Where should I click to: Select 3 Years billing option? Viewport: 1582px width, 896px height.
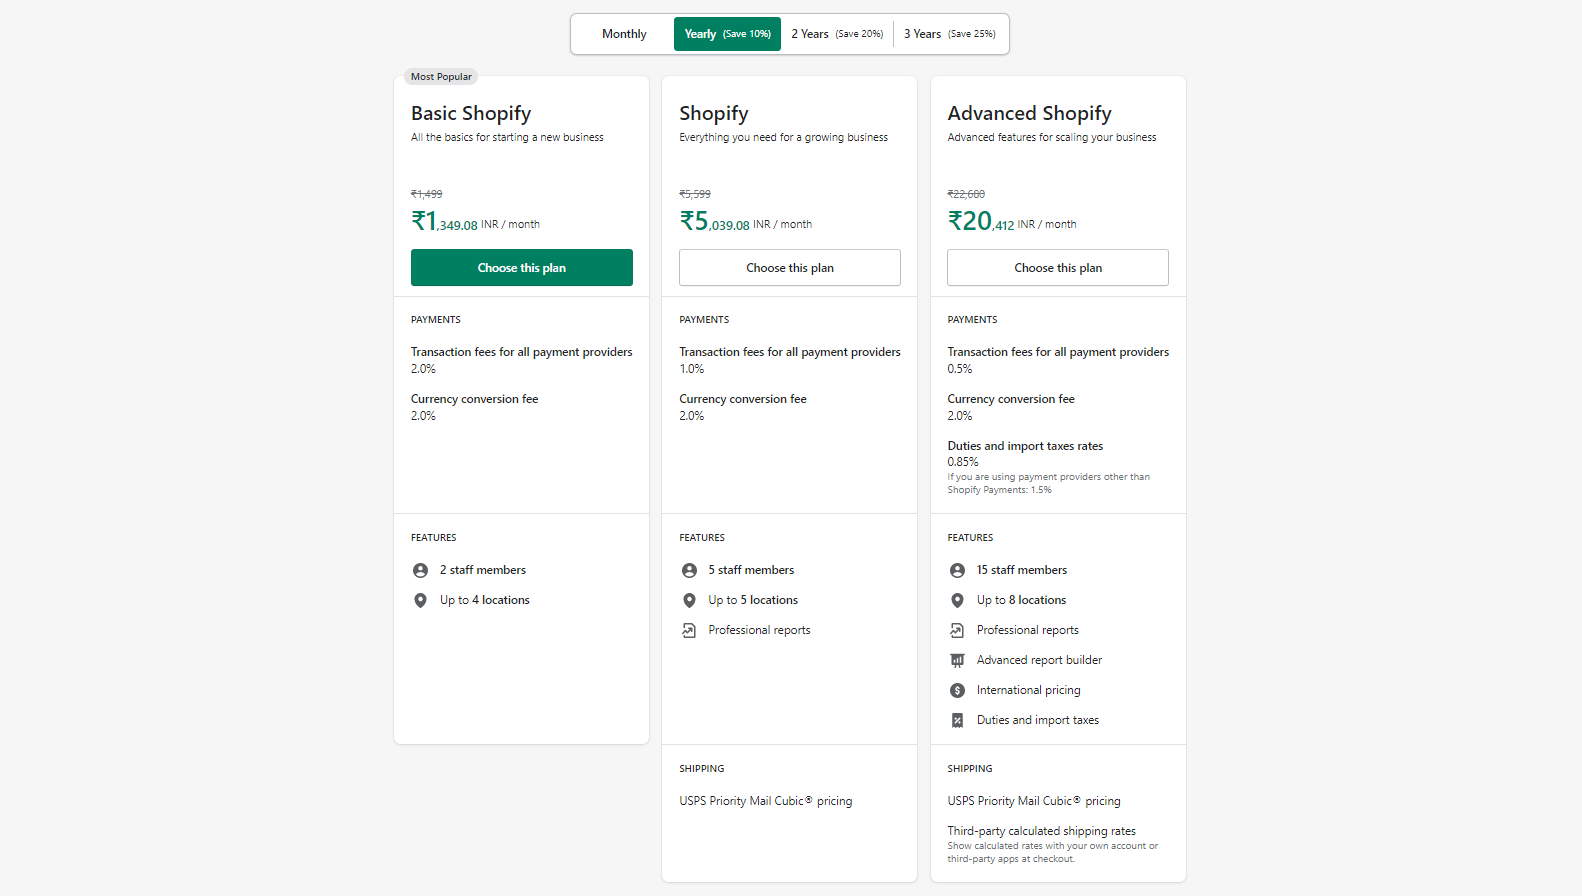point(950,34)
